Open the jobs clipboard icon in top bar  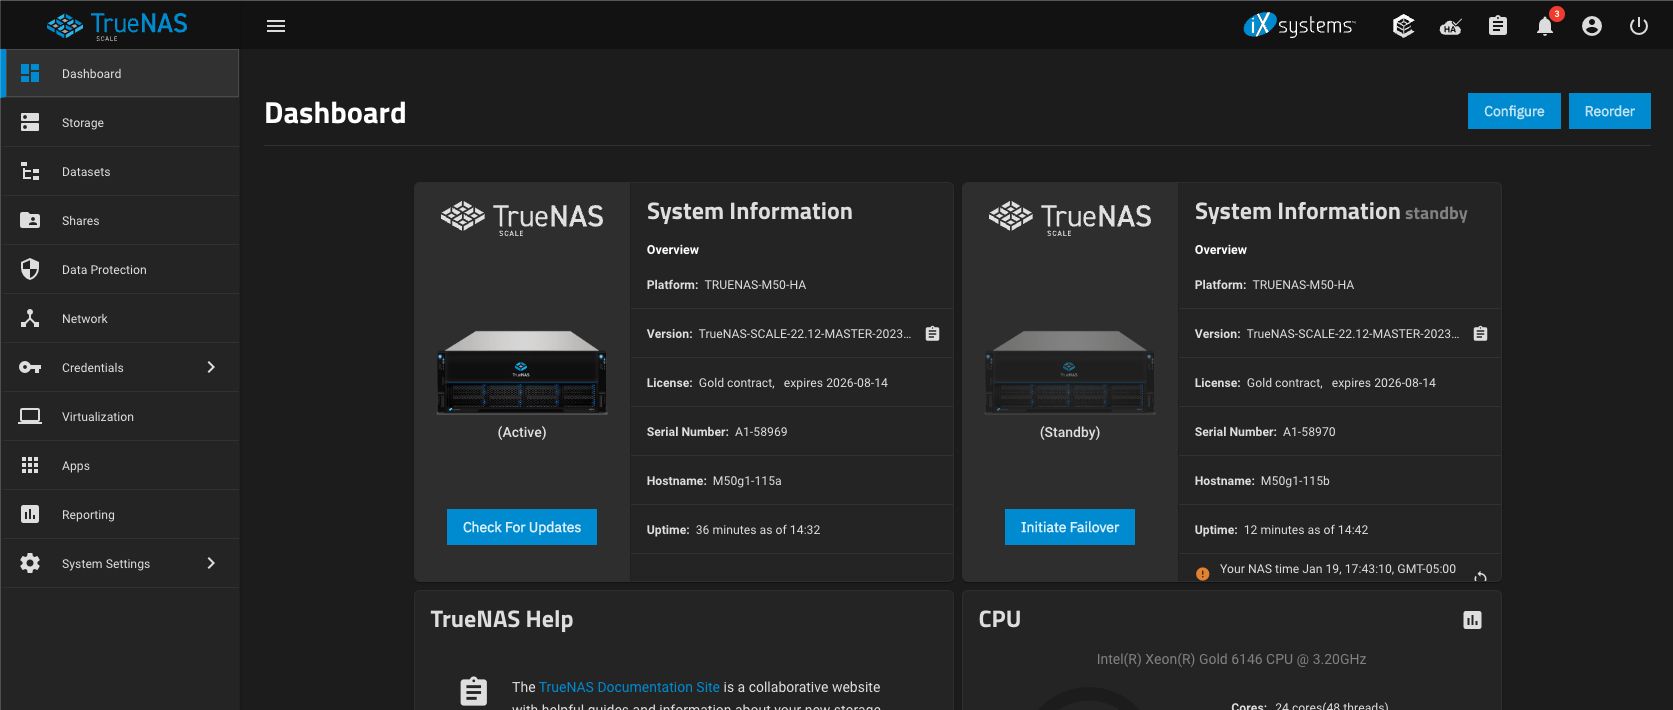point(1497,26)
